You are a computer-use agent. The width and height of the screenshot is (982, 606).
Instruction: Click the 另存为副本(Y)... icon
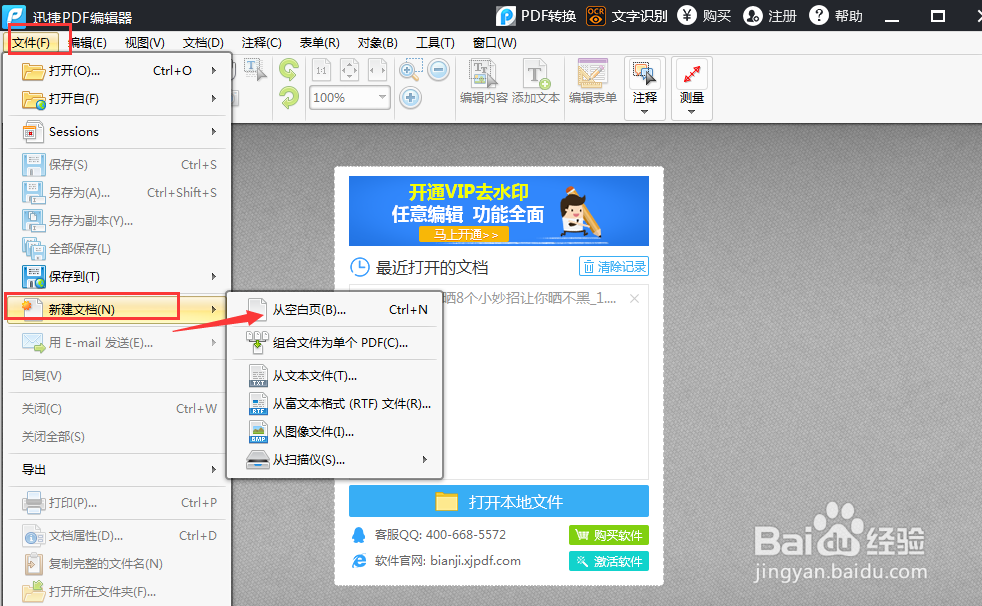[x=33, y=221]
